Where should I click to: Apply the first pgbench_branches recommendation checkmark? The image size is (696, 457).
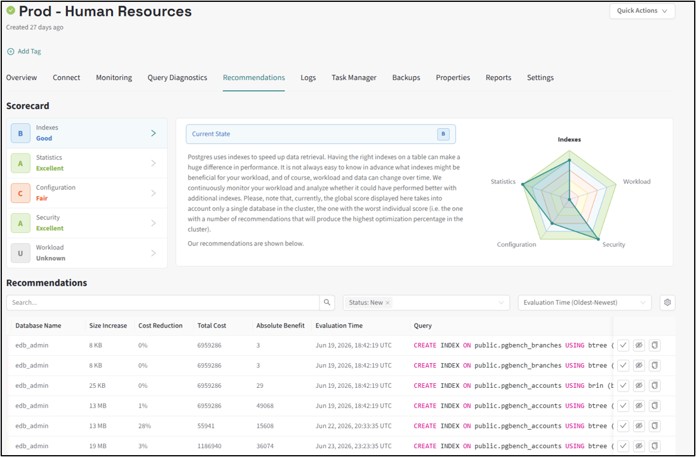pos(623,345)
